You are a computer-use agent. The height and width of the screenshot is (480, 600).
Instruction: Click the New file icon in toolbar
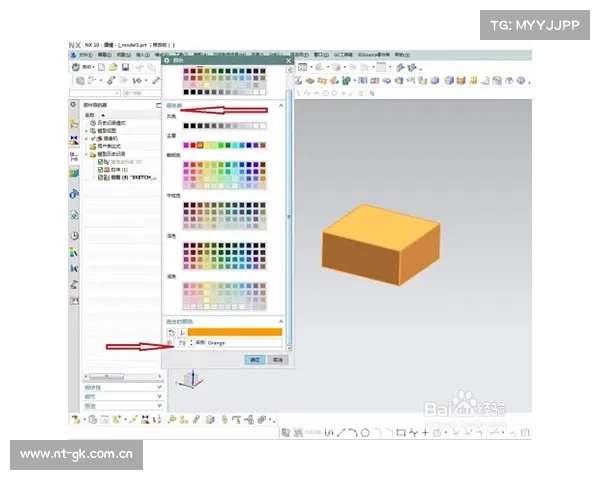102,67
